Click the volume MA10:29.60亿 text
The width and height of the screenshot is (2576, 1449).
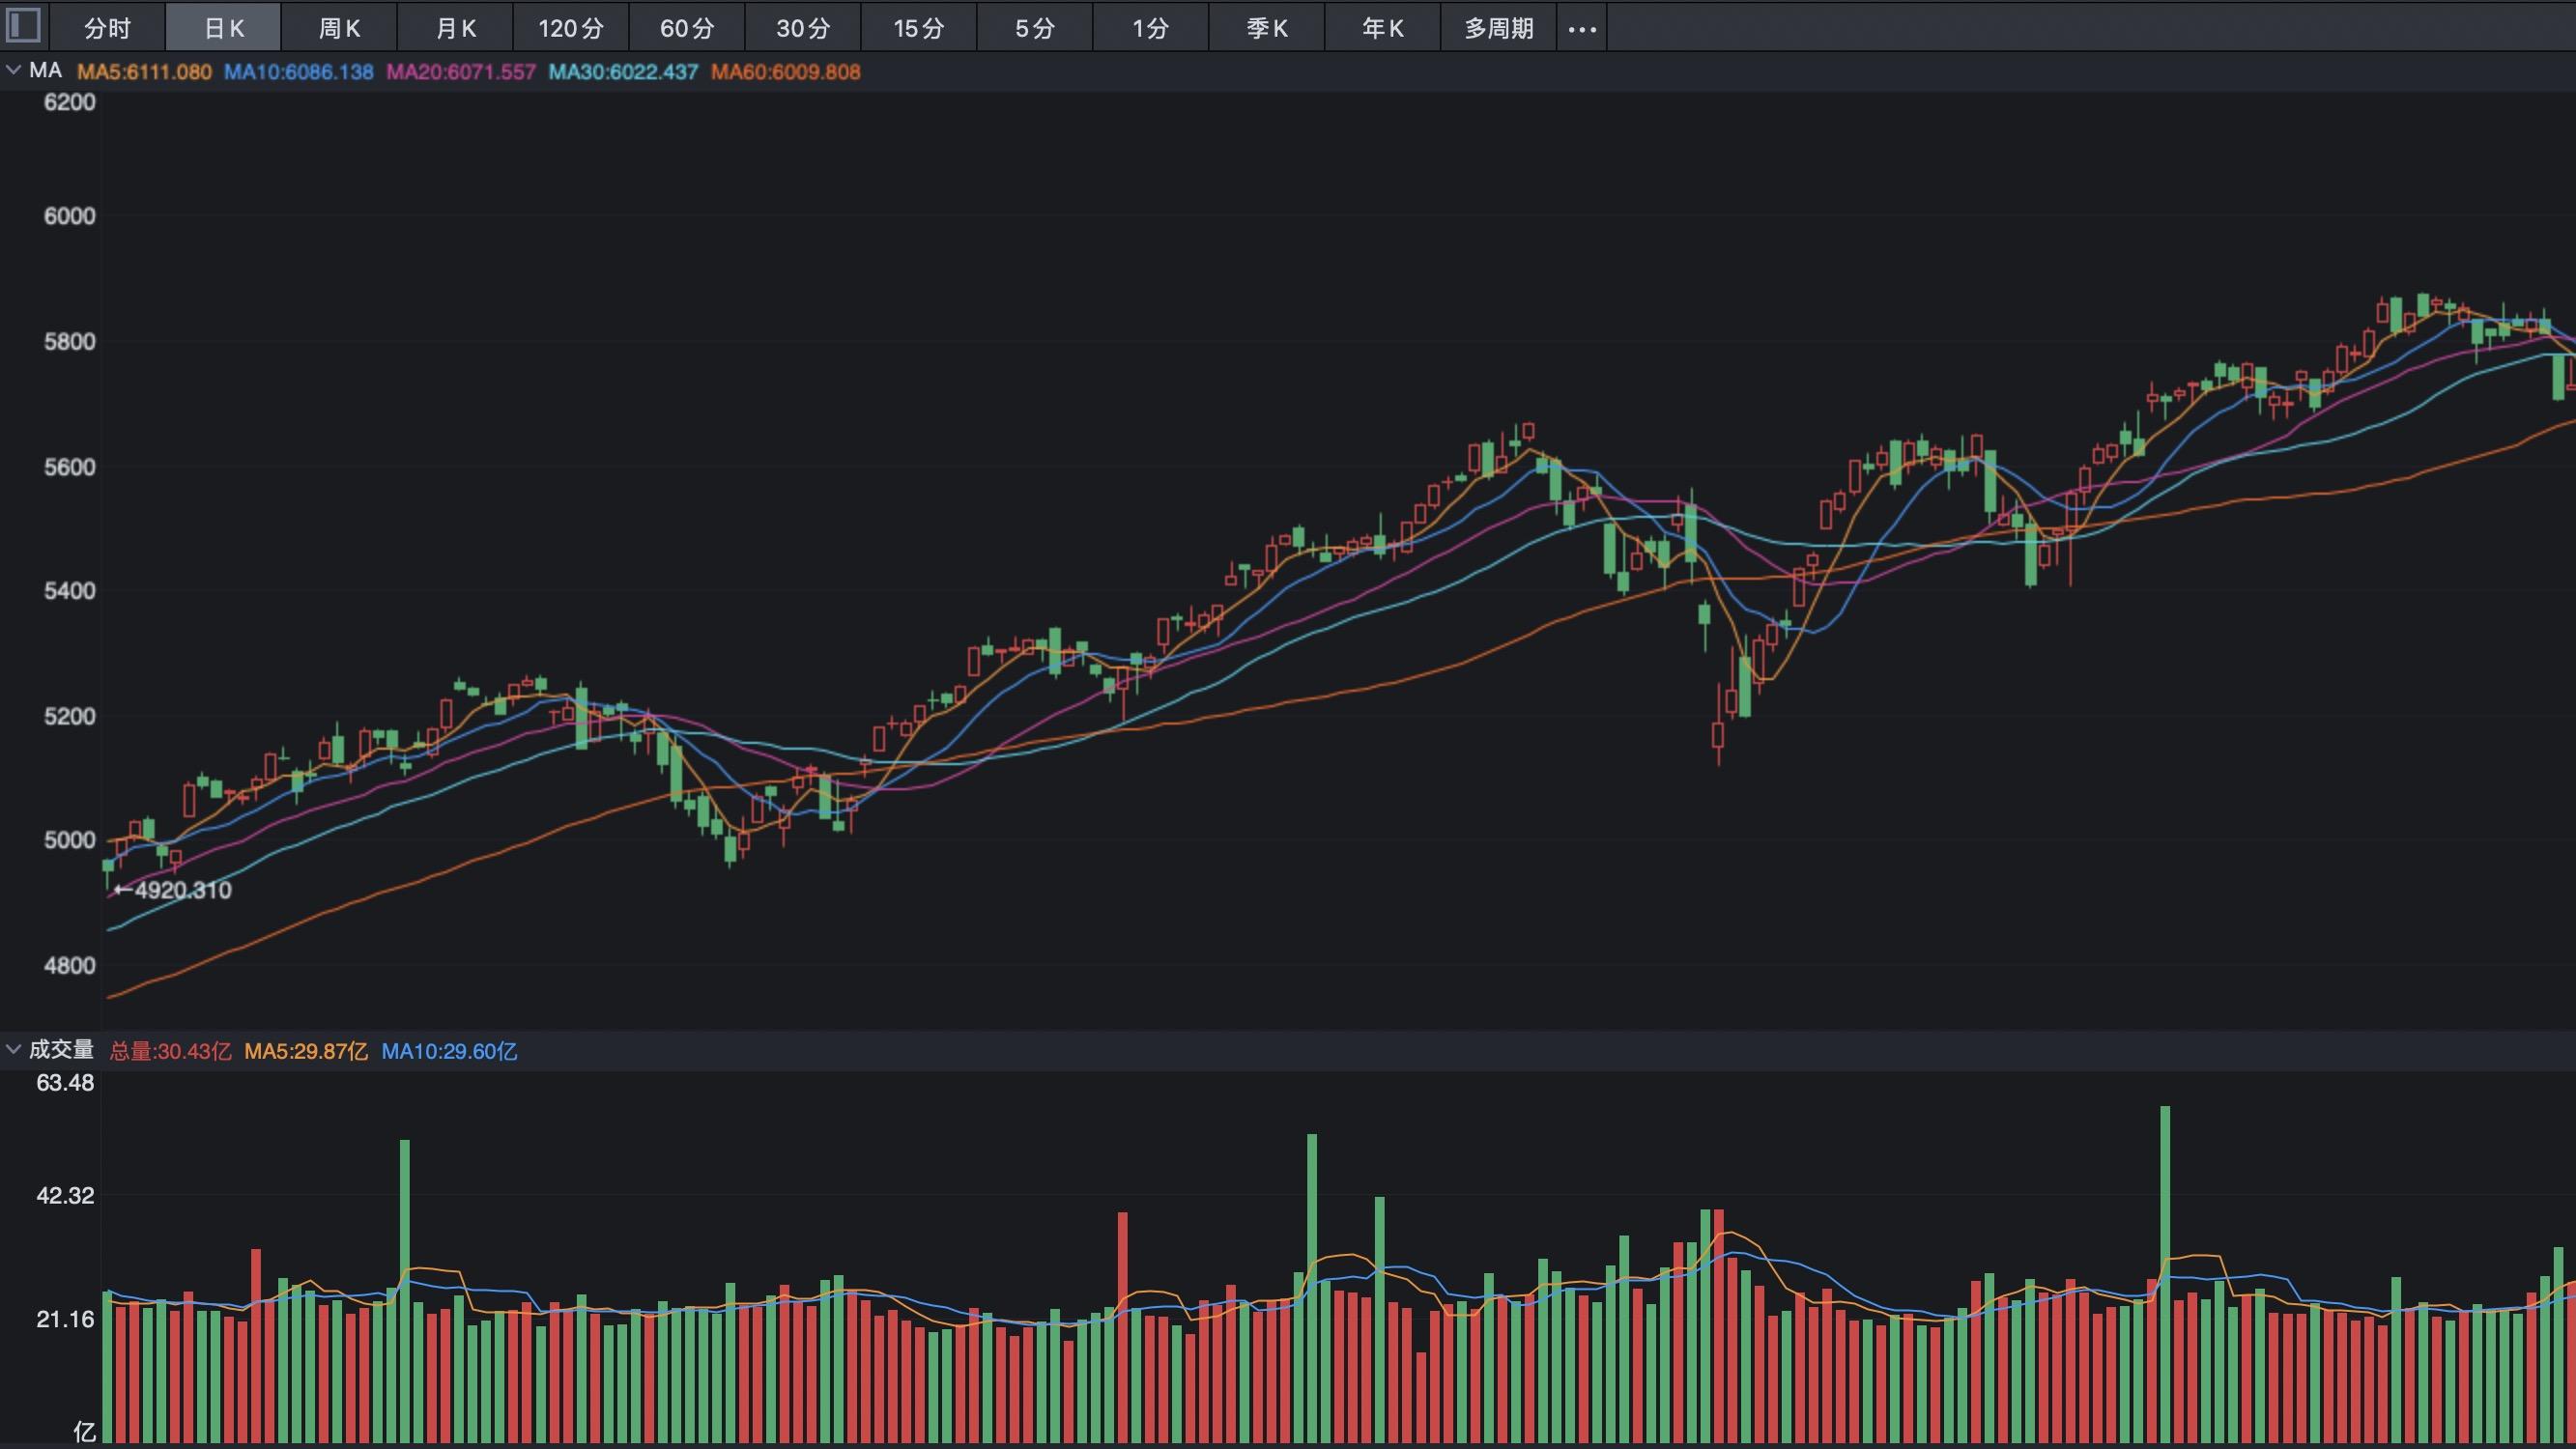pos(449,1051)
